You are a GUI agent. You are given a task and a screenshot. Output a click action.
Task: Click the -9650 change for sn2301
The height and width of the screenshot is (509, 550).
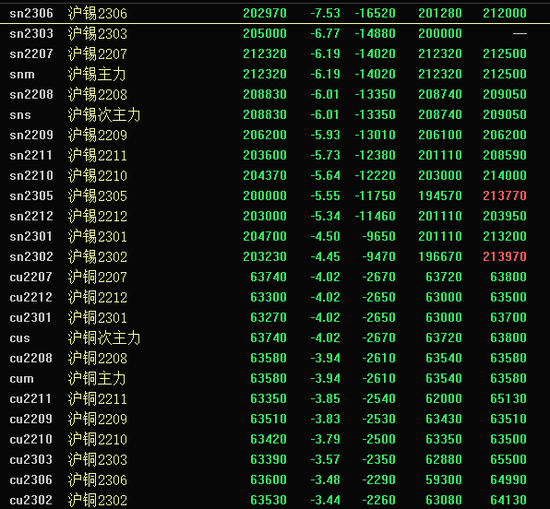379,236
